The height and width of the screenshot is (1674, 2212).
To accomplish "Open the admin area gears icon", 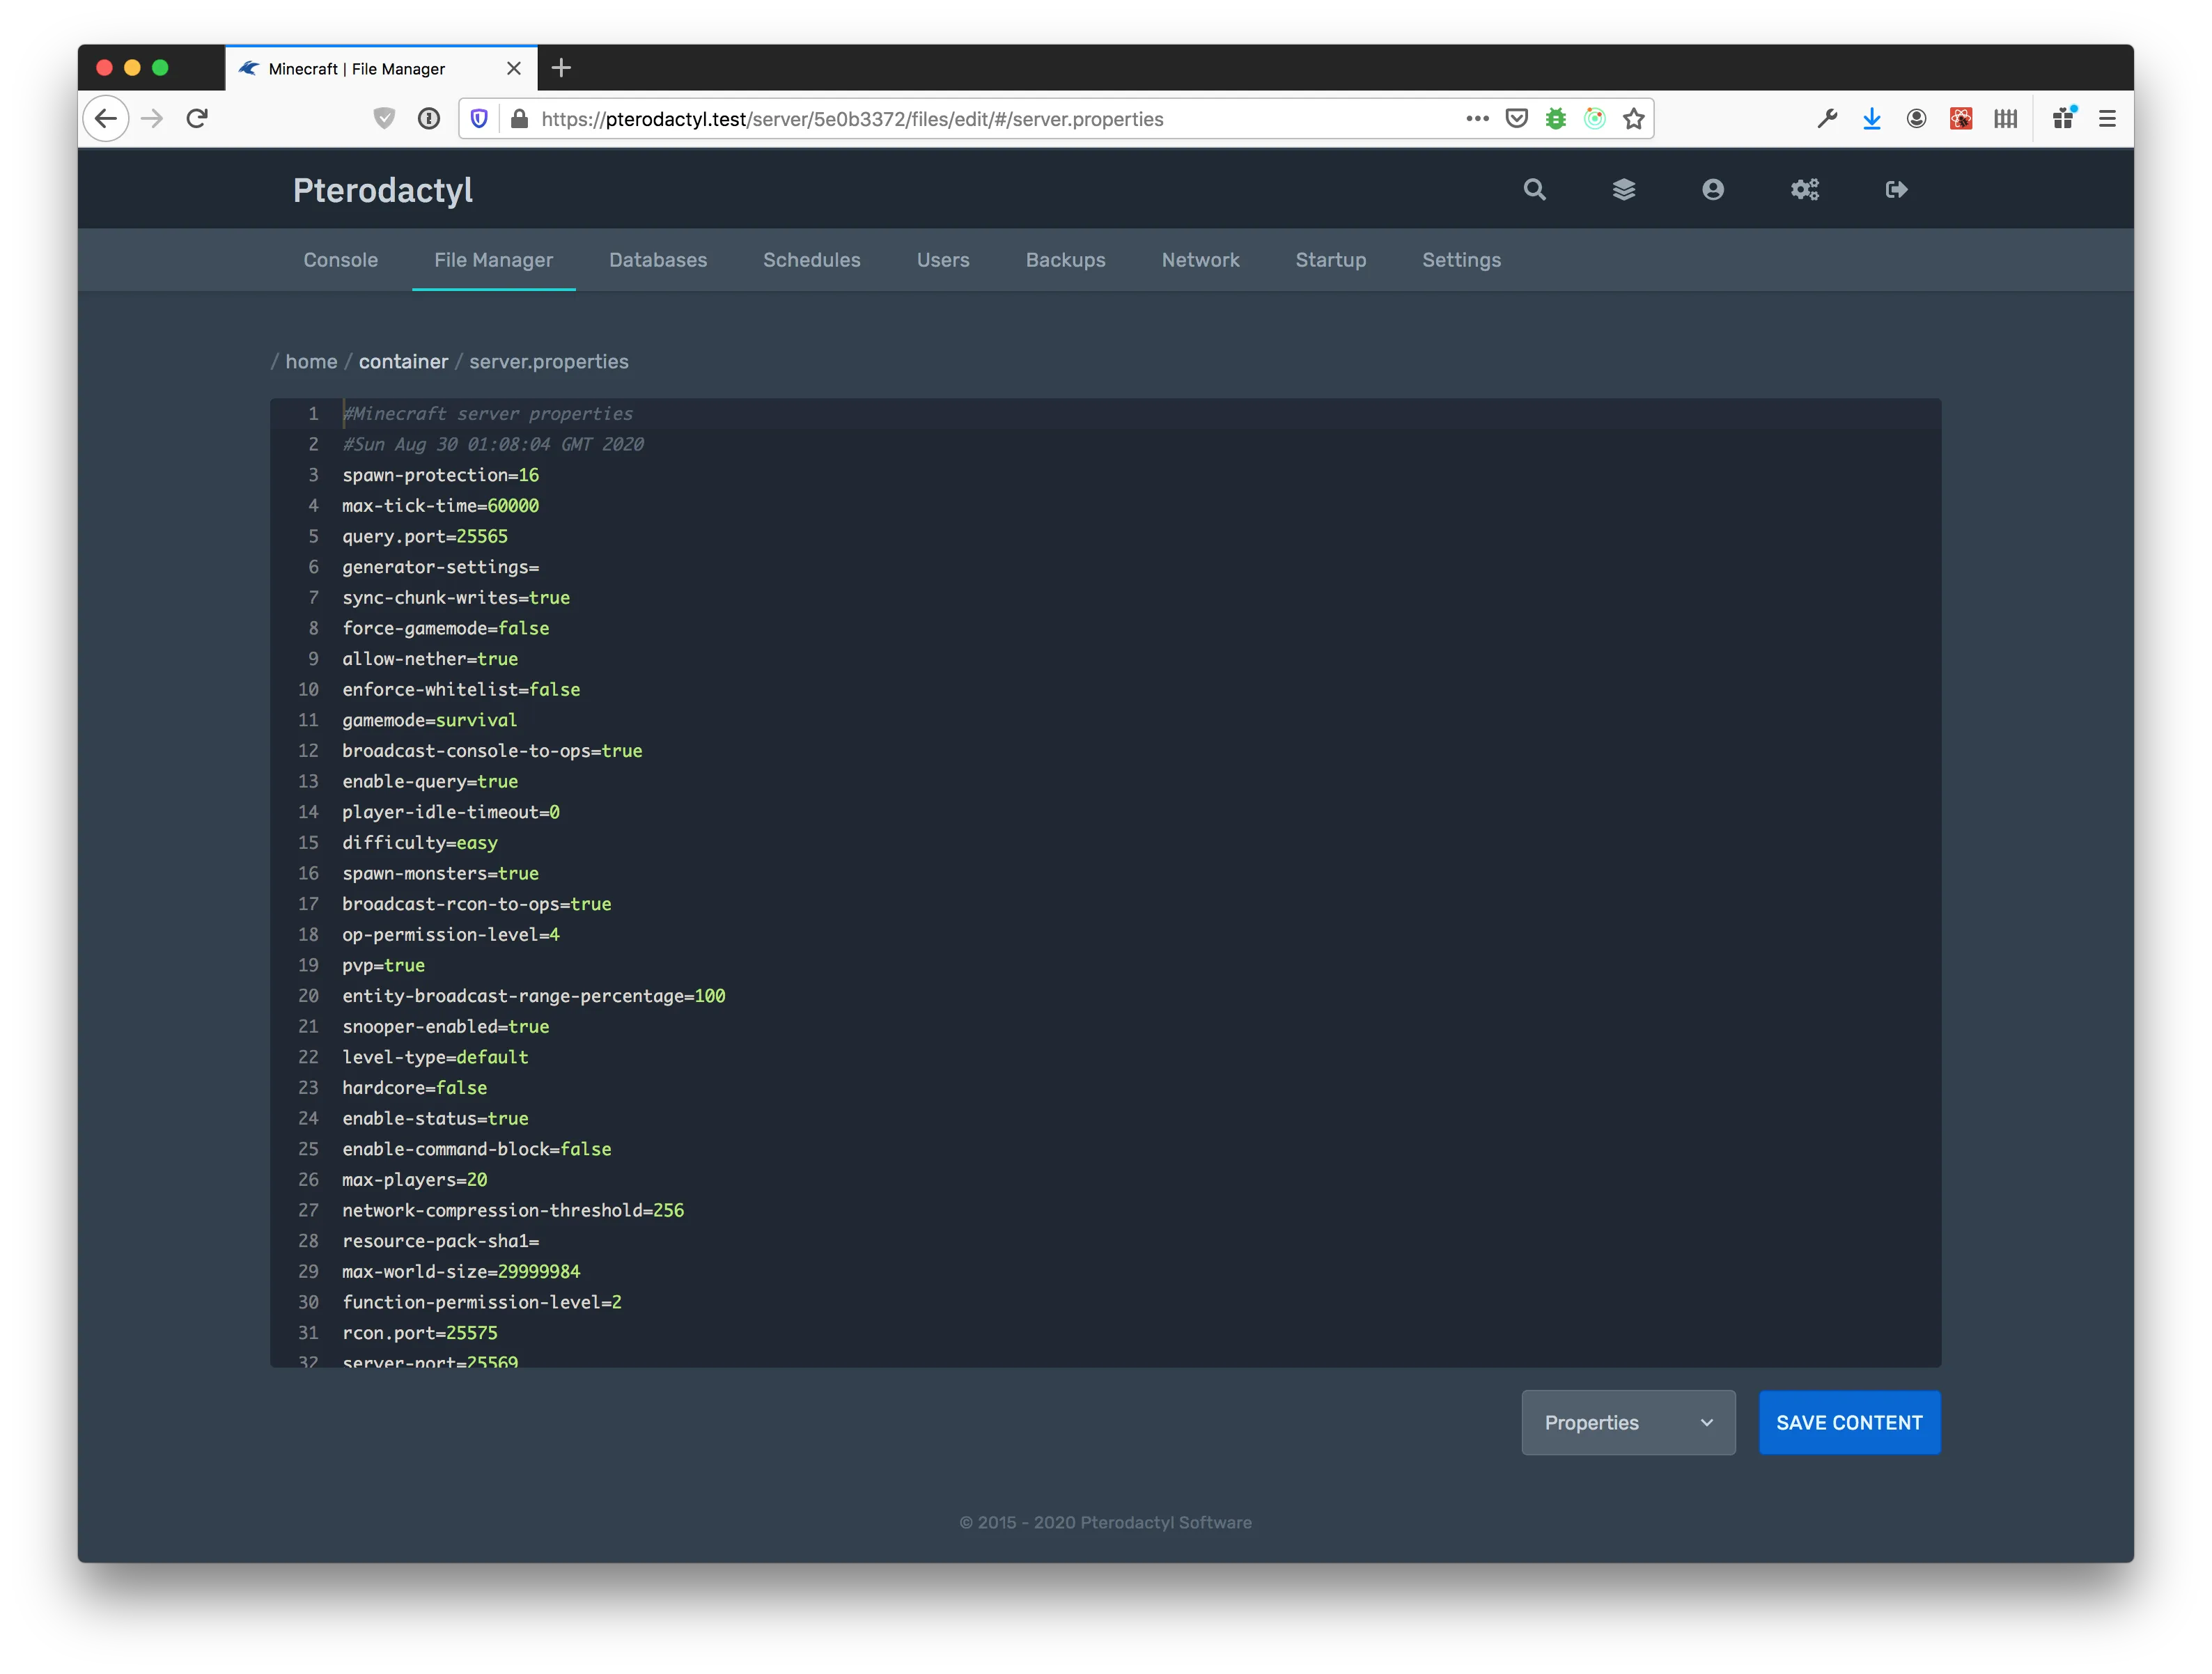I will click(1804, 189).
